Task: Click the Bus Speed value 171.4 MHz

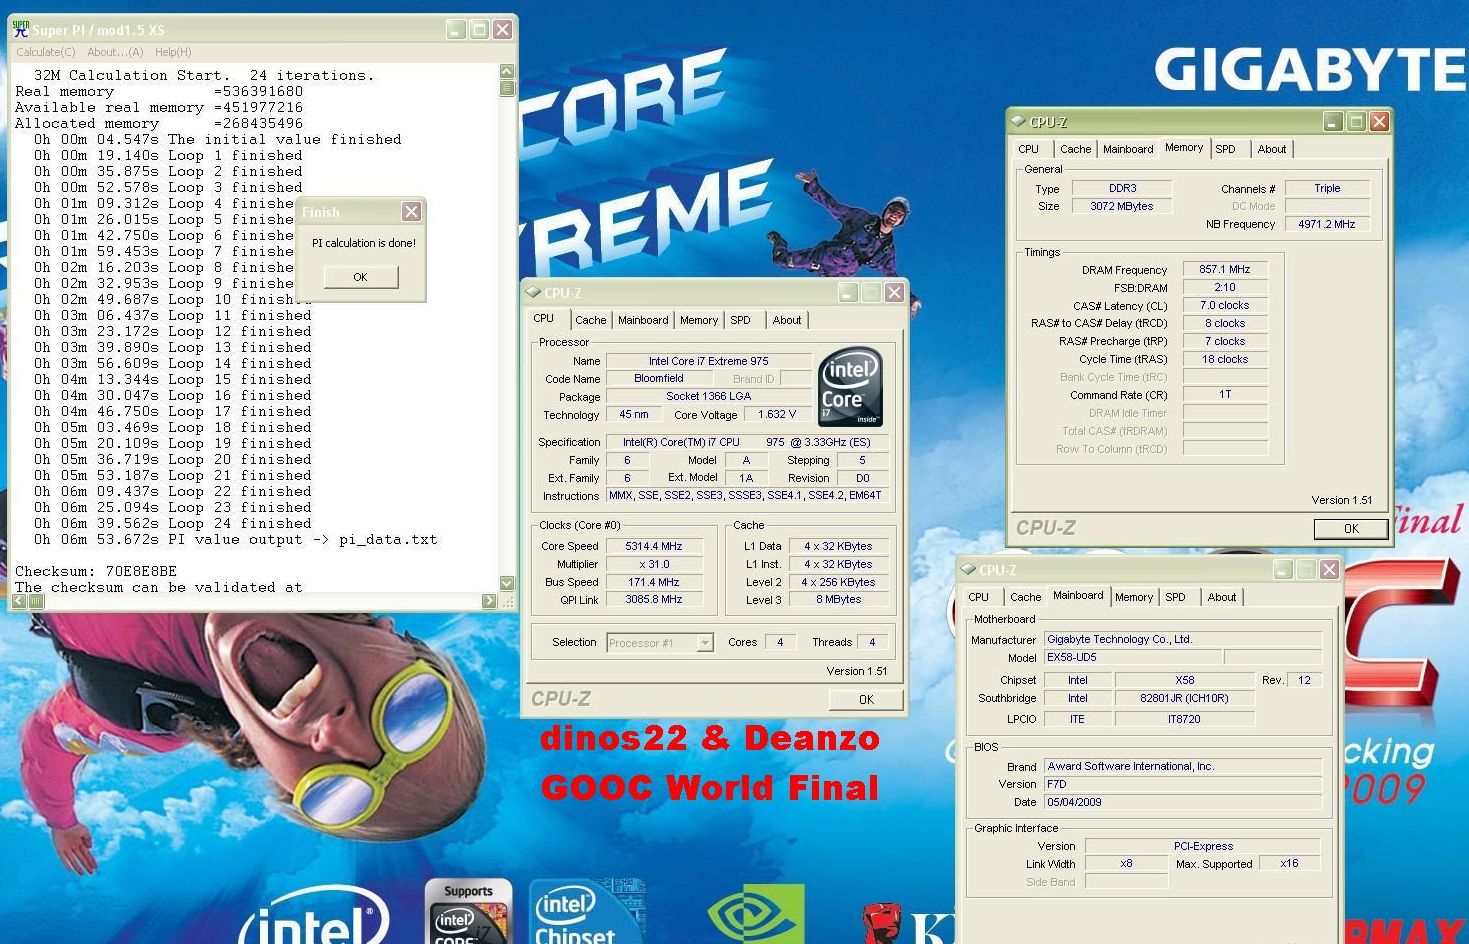Action: (x=654, y=582)
